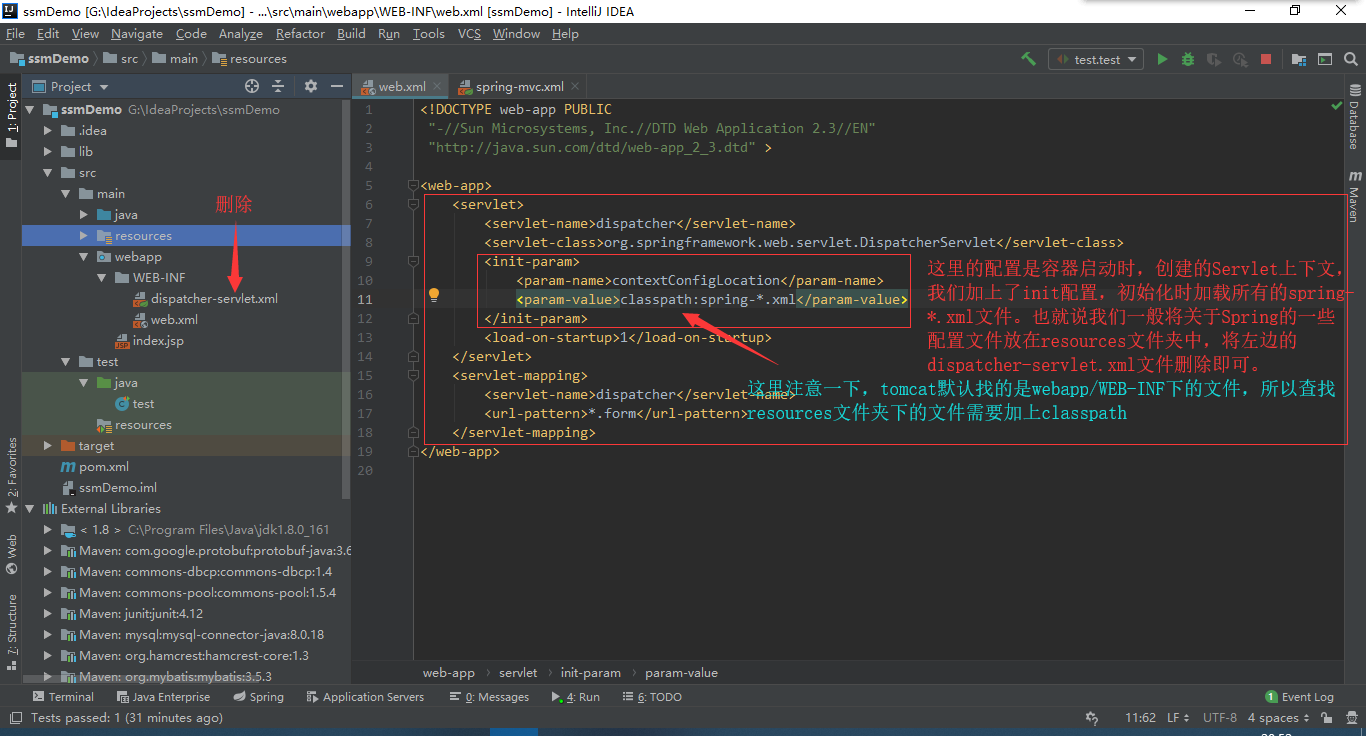Viewport: 1366px width, 736px height.
Task: Open Project Structure from the toolbar
Action: (x=1299, y=59)
